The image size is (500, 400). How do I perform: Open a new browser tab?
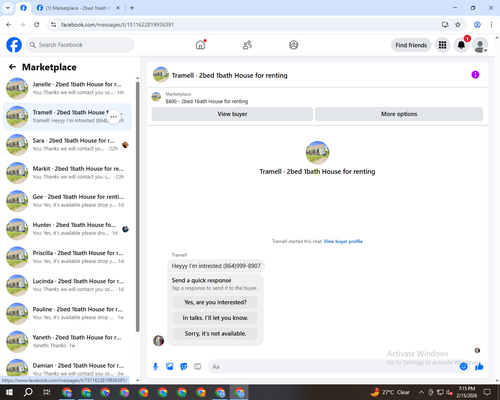(x=132, y=8)
